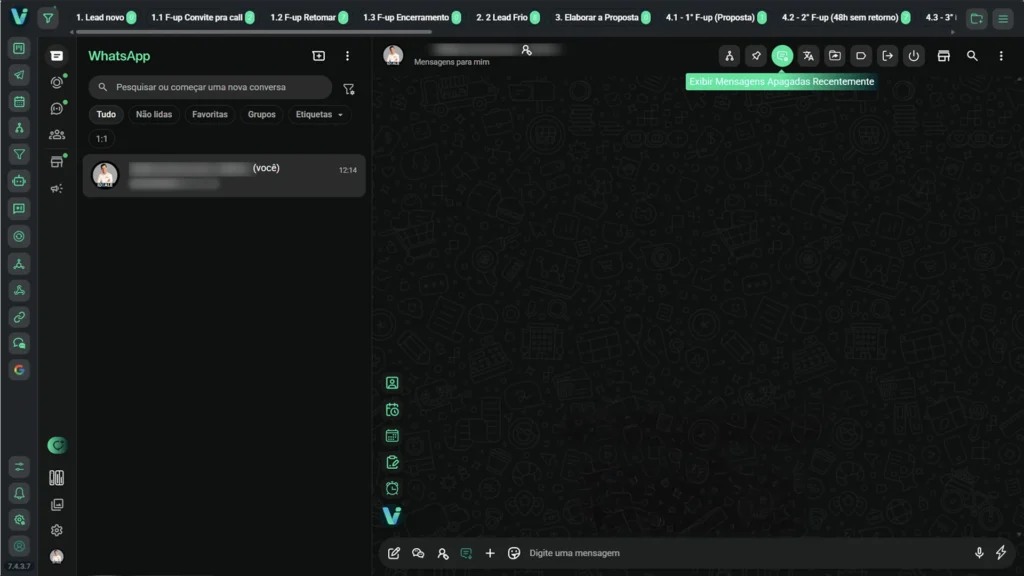
Task: Select the Grupos filter chip
Action: 262,114
